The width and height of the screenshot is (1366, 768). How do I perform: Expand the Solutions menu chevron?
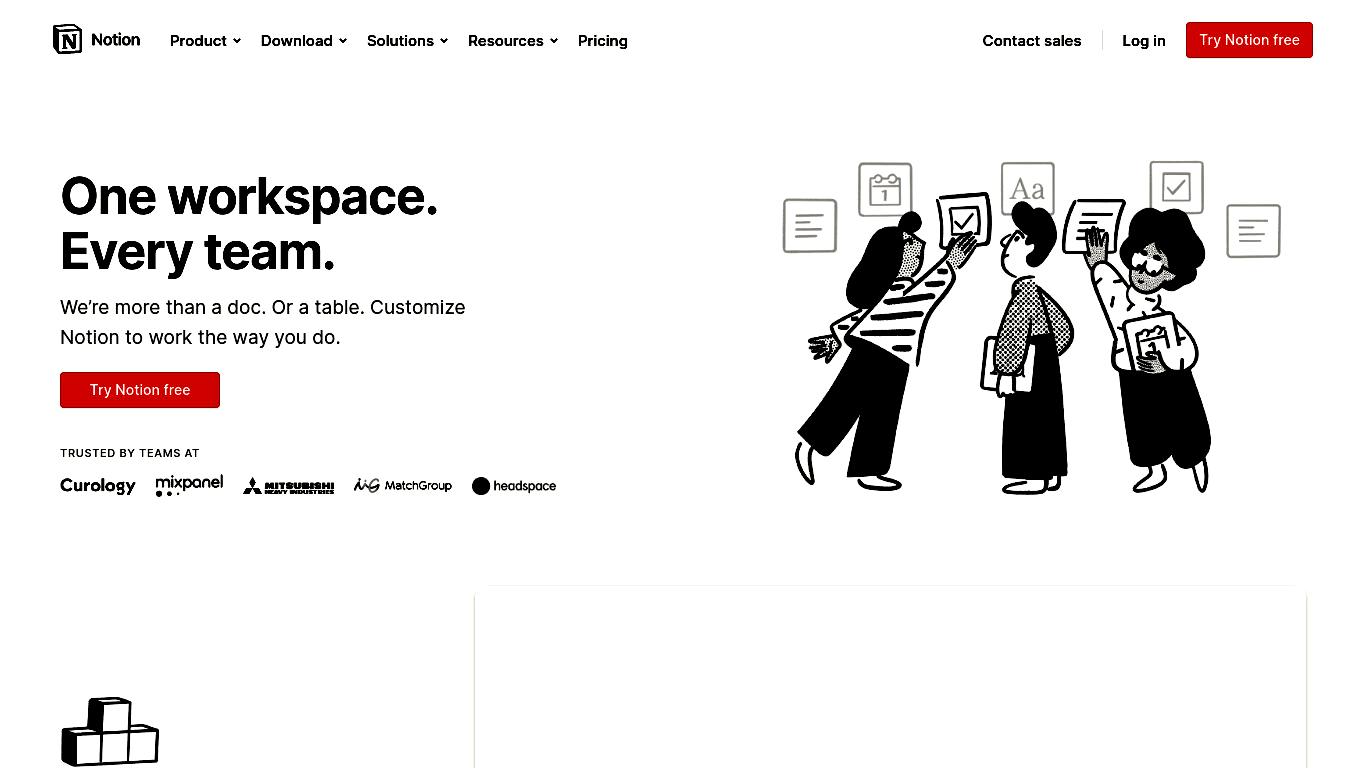point(444,41)
